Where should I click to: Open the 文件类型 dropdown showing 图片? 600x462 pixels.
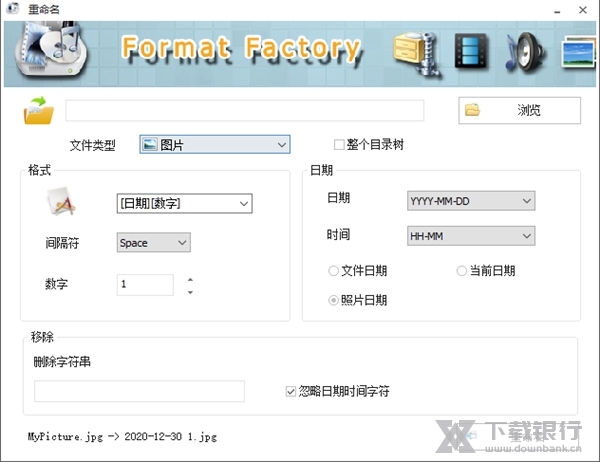[x=215, y=145]
